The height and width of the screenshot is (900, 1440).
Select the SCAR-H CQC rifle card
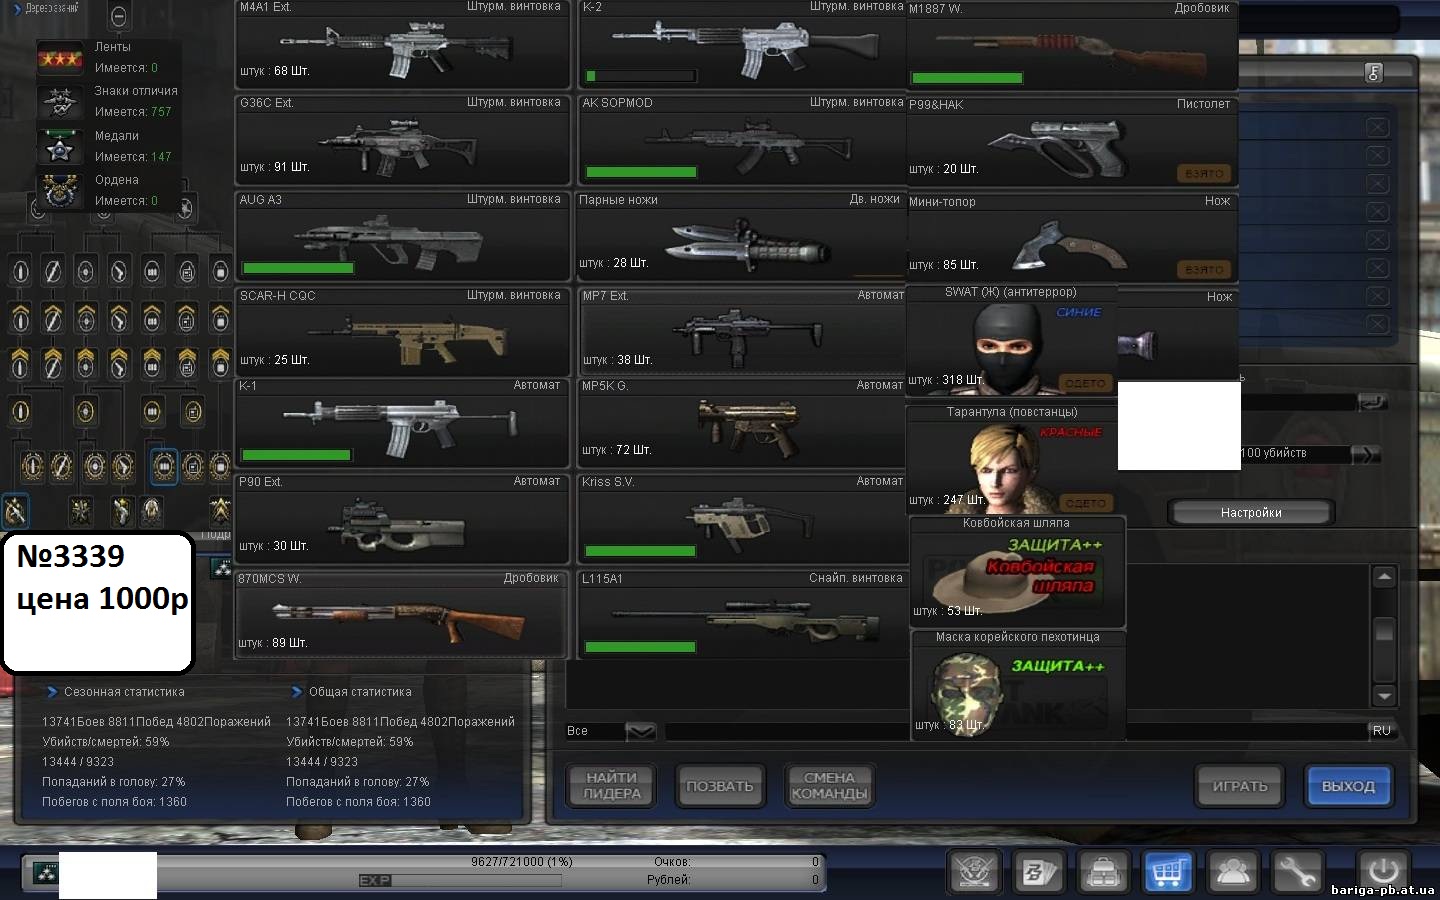(402, 332)
